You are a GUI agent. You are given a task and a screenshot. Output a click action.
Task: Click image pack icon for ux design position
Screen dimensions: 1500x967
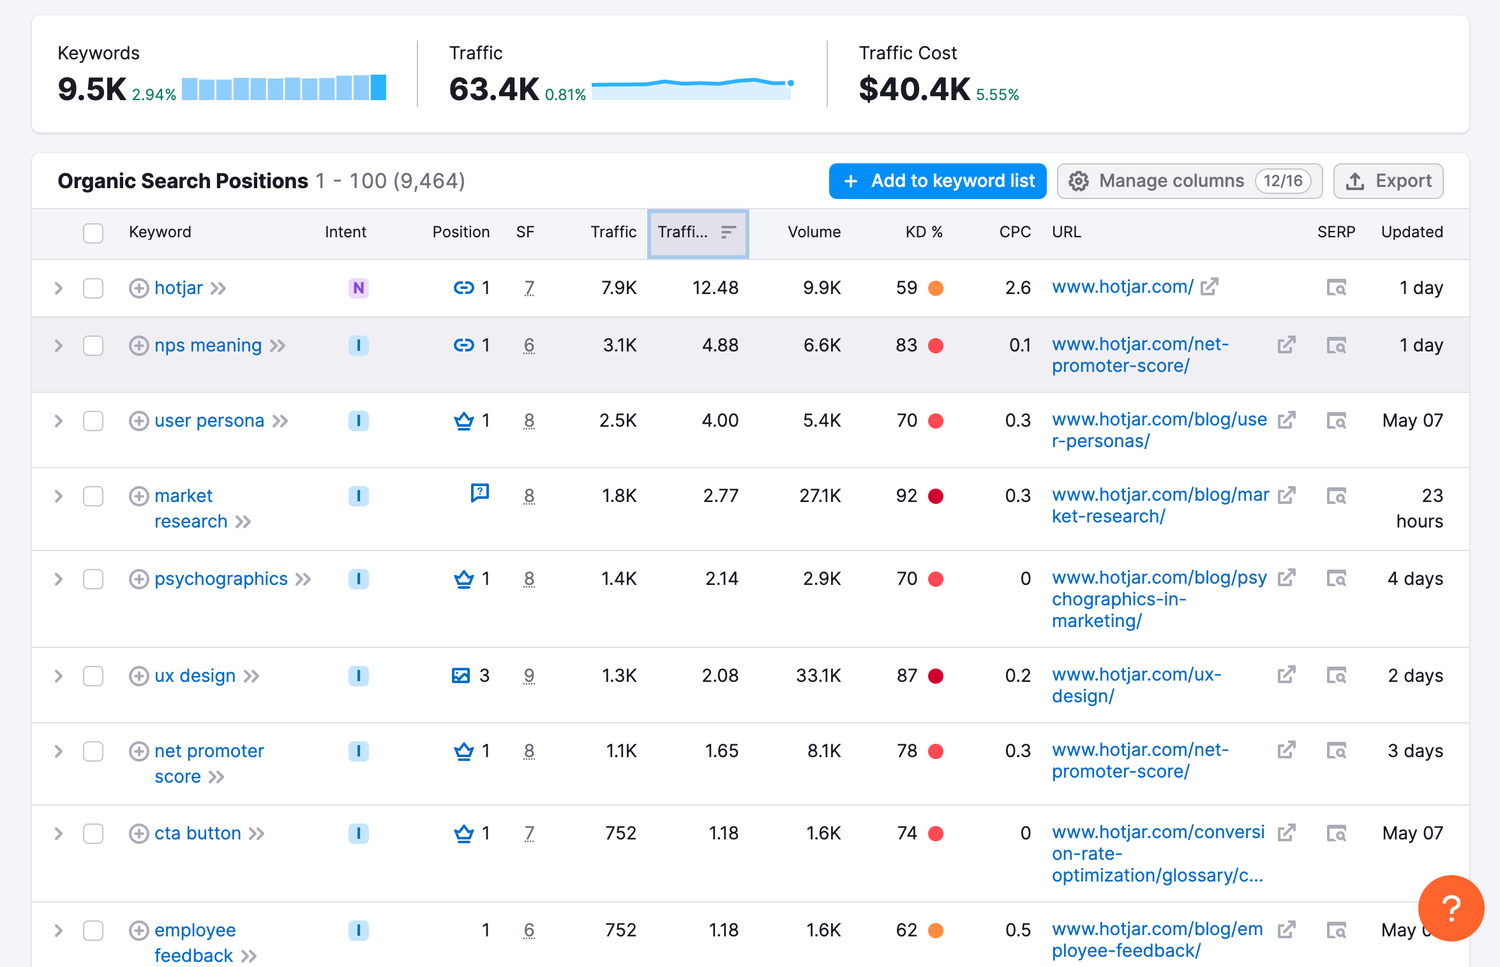point(461,676)
